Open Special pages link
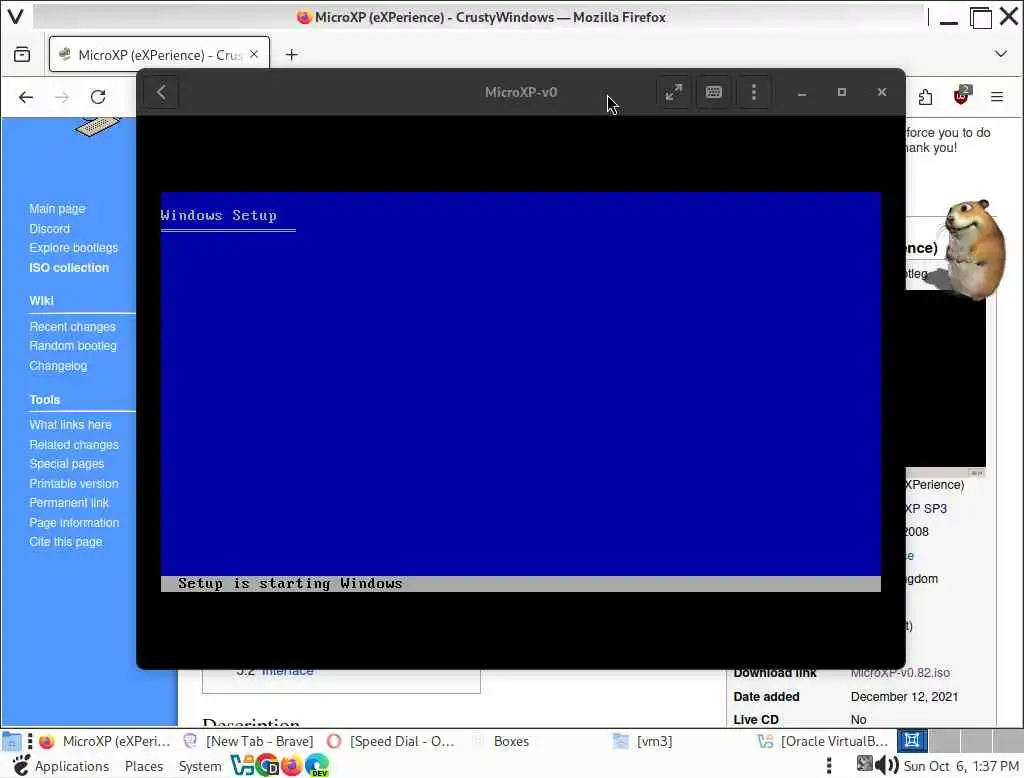The image size is (1024, 778). click(x=66, y=464)
